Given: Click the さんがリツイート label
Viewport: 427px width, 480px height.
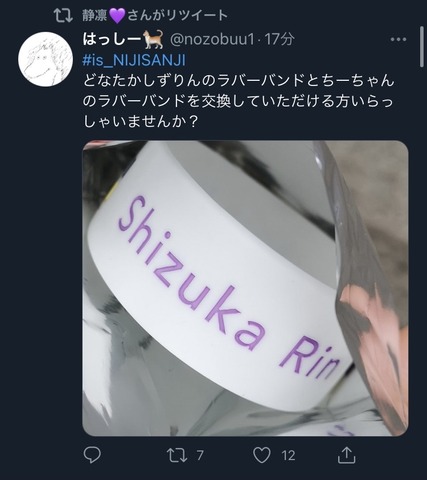Looking at the screenshot, I should point(177,15).
